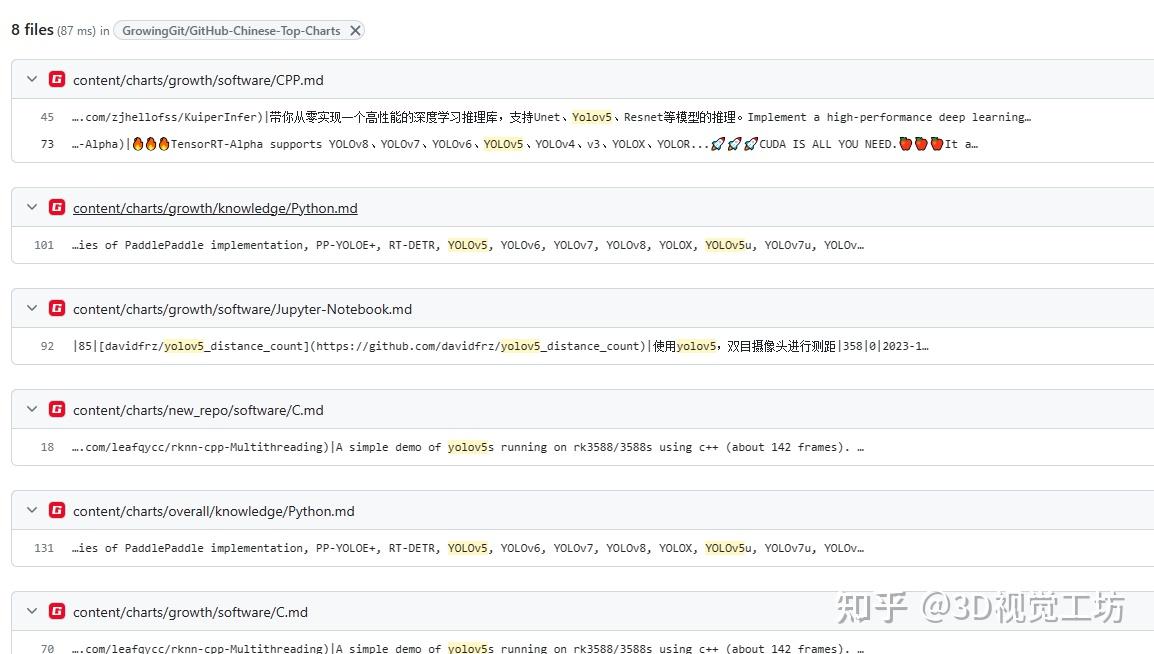Click line number 45 in CPP.md

[x=46, y=116]
